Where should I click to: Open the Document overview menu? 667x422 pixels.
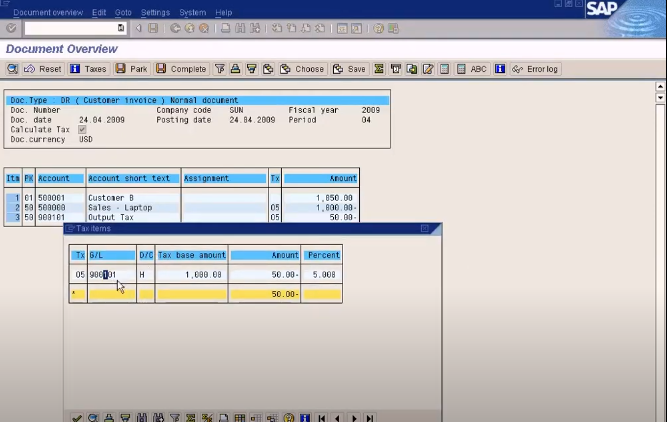pos(48,12)
